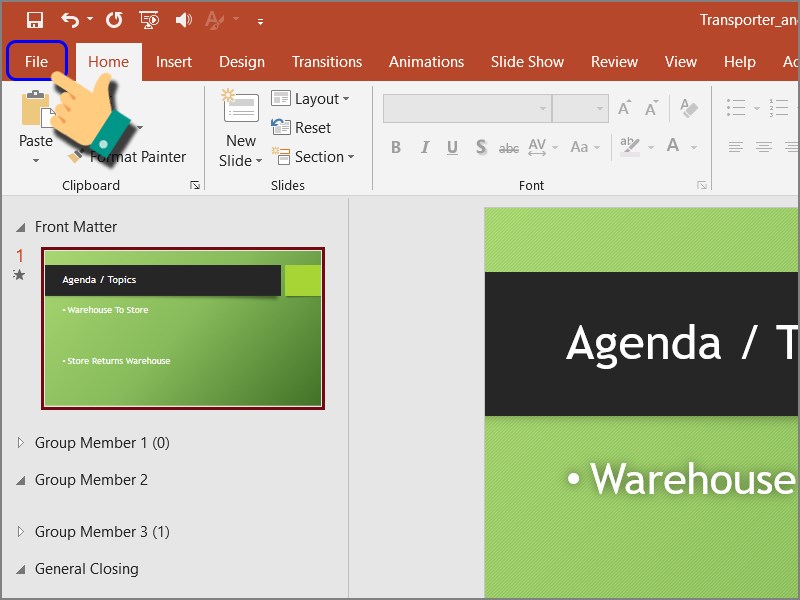Toggle bold formatting

tap(395, 146)
